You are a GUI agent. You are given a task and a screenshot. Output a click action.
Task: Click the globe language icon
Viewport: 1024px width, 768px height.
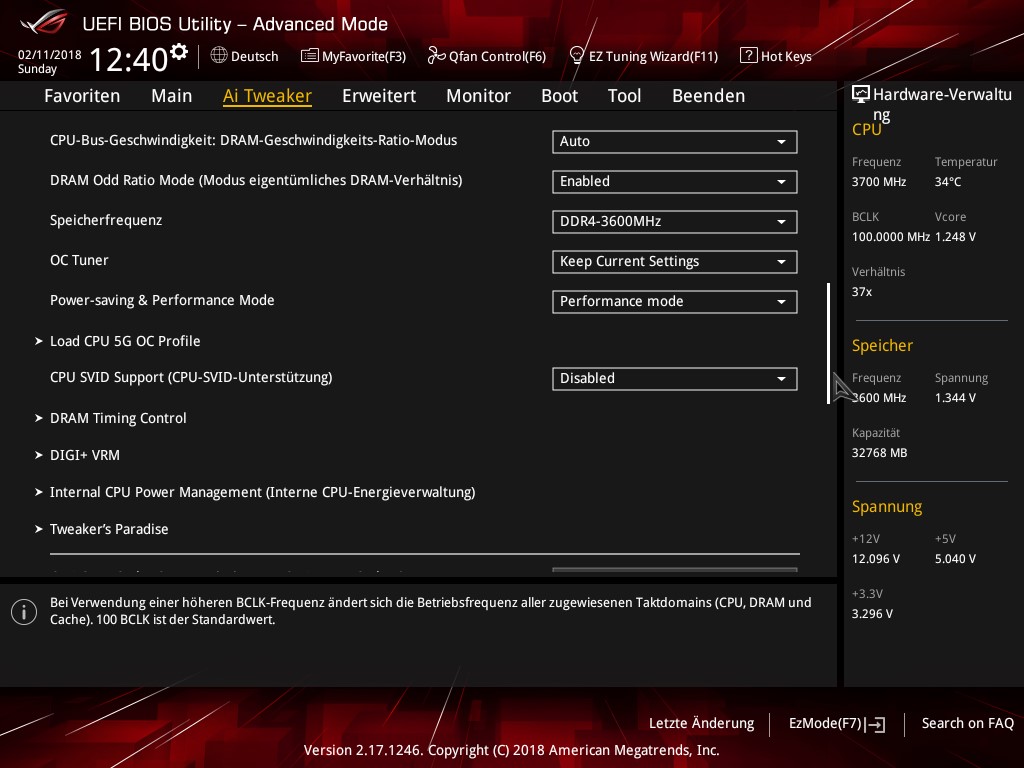tap(219, 56)
